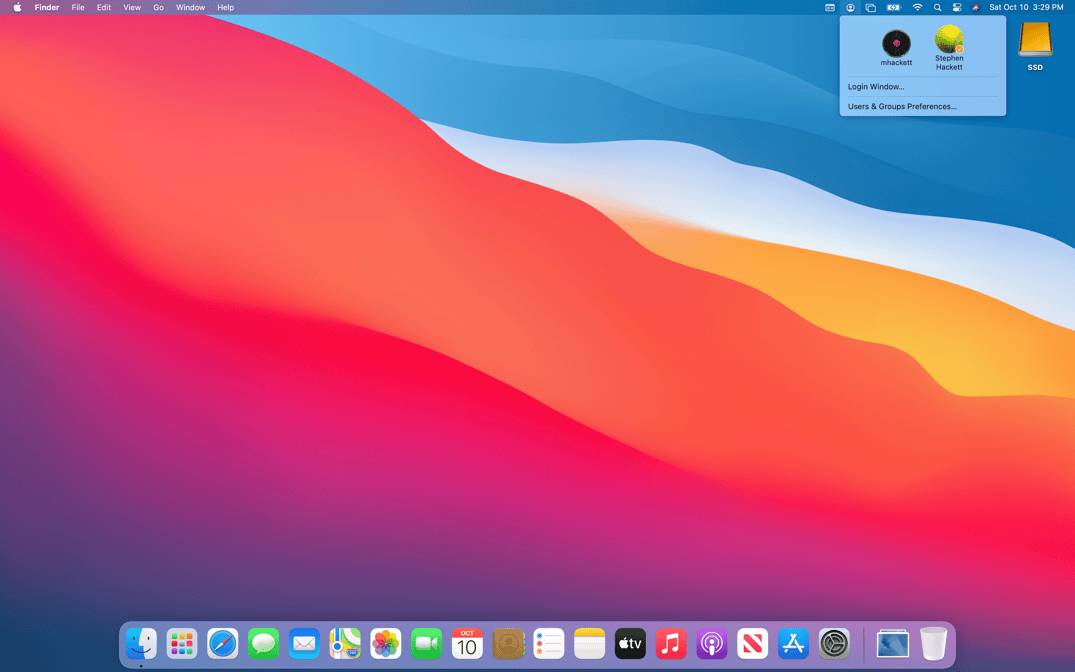
Task: Open Launchpad in the Dock
Action: coord(182,644)
